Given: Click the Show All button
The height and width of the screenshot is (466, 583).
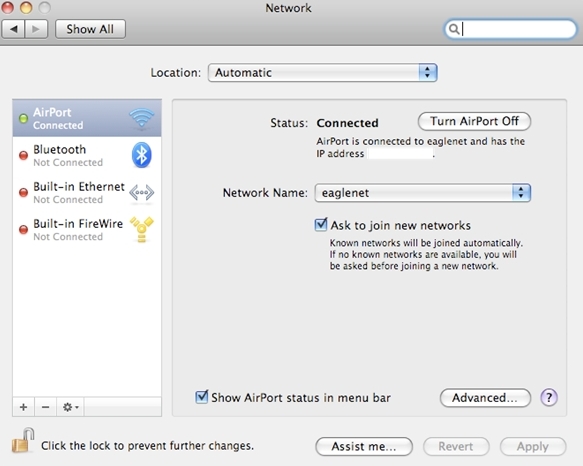Looking at the screenshot, I should coord(90,29).
